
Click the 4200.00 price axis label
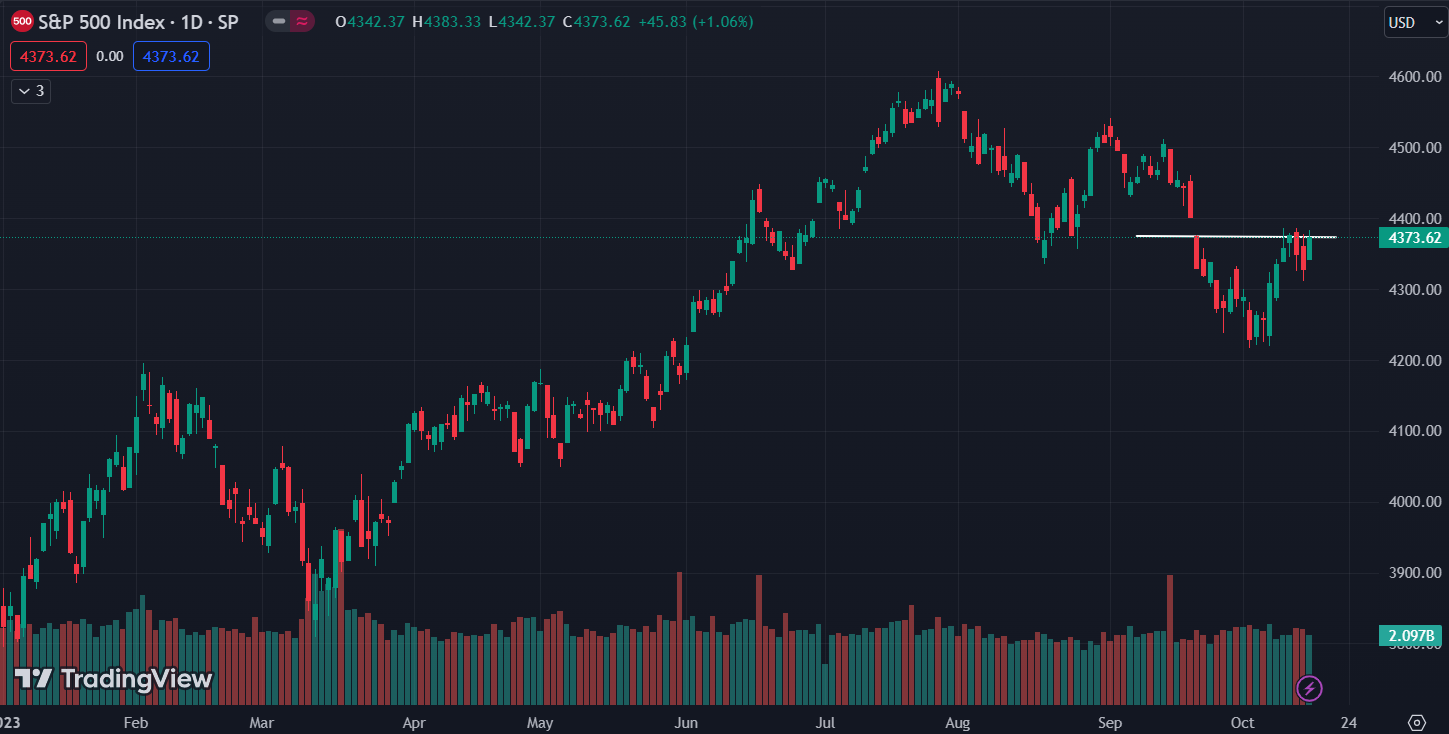point(1413,360)
